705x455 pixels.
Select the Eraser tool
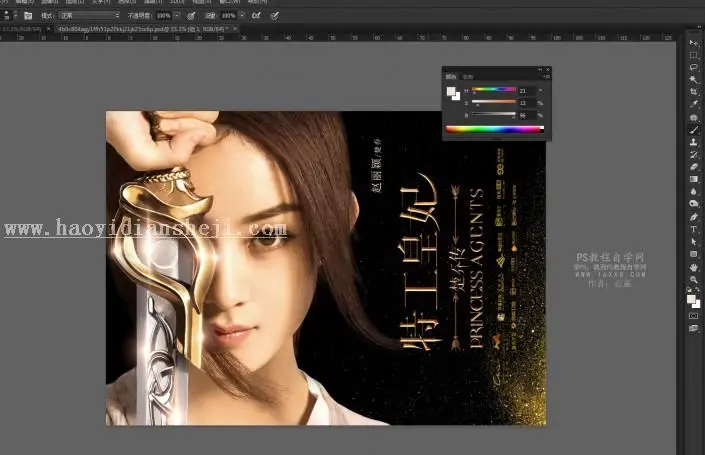pos(694,166)
